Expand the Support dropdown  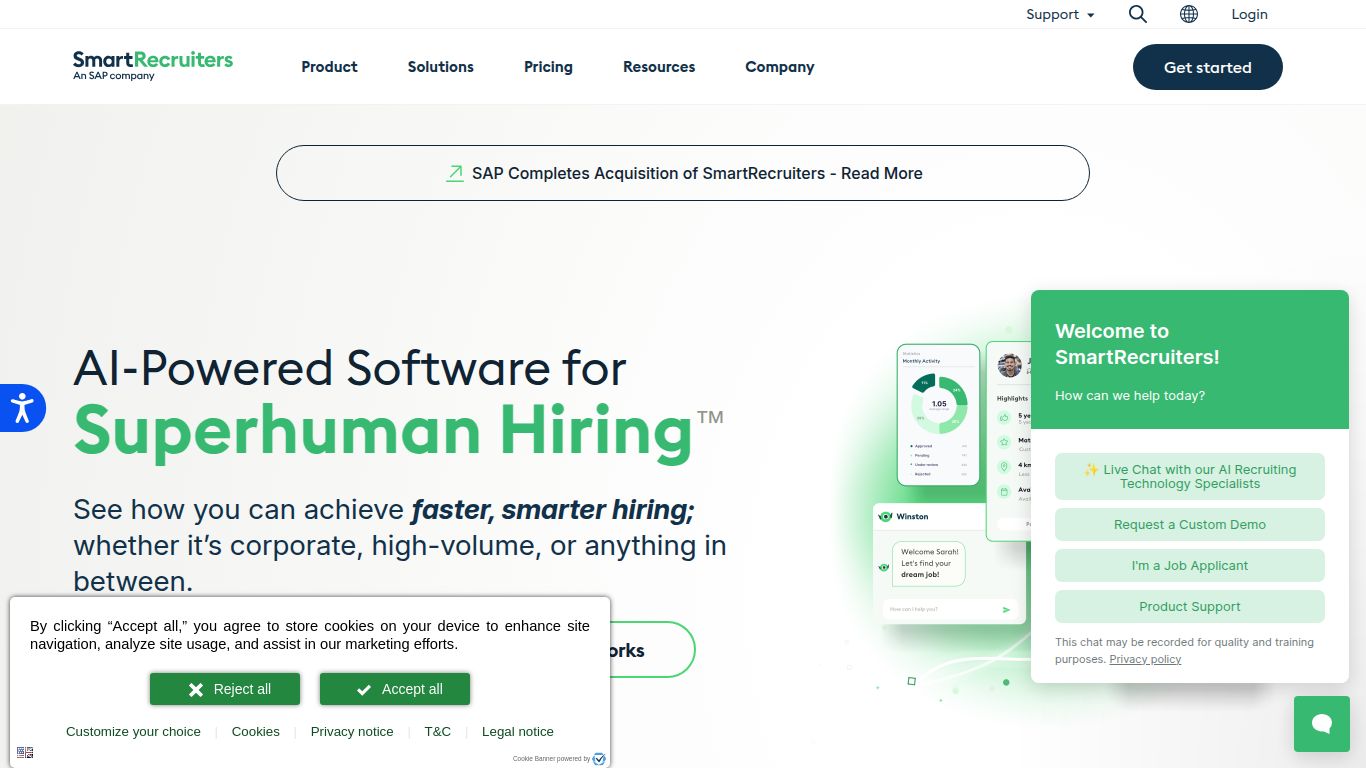[1060, 14]
